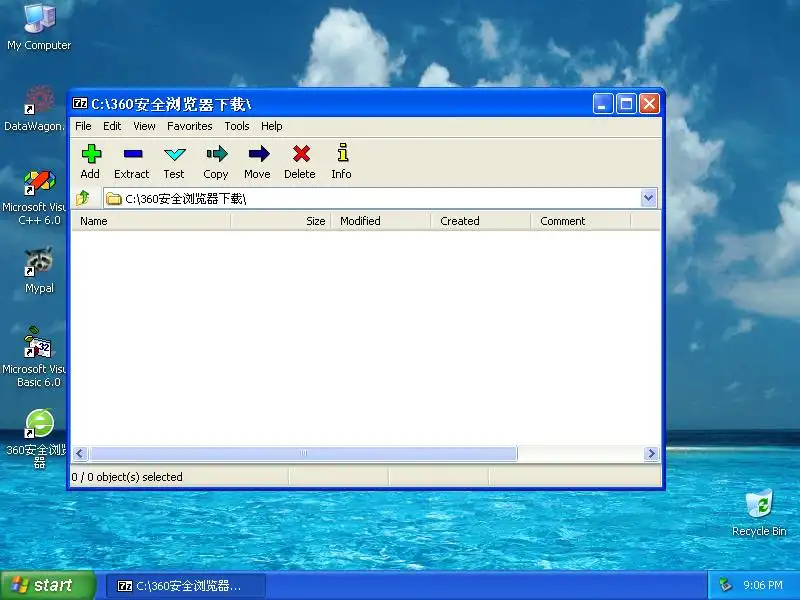Open the View menu
800x600 pixels.
144,126
